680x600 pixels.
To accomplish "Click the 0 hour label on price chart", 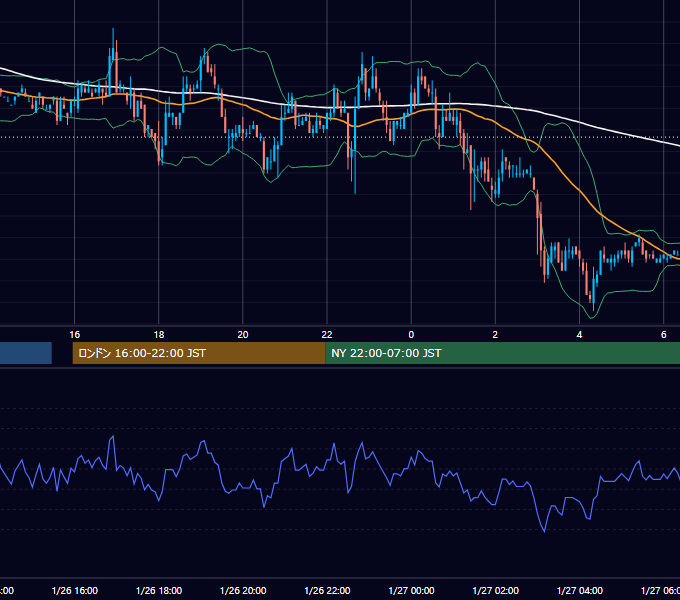I will pos(411,335).
